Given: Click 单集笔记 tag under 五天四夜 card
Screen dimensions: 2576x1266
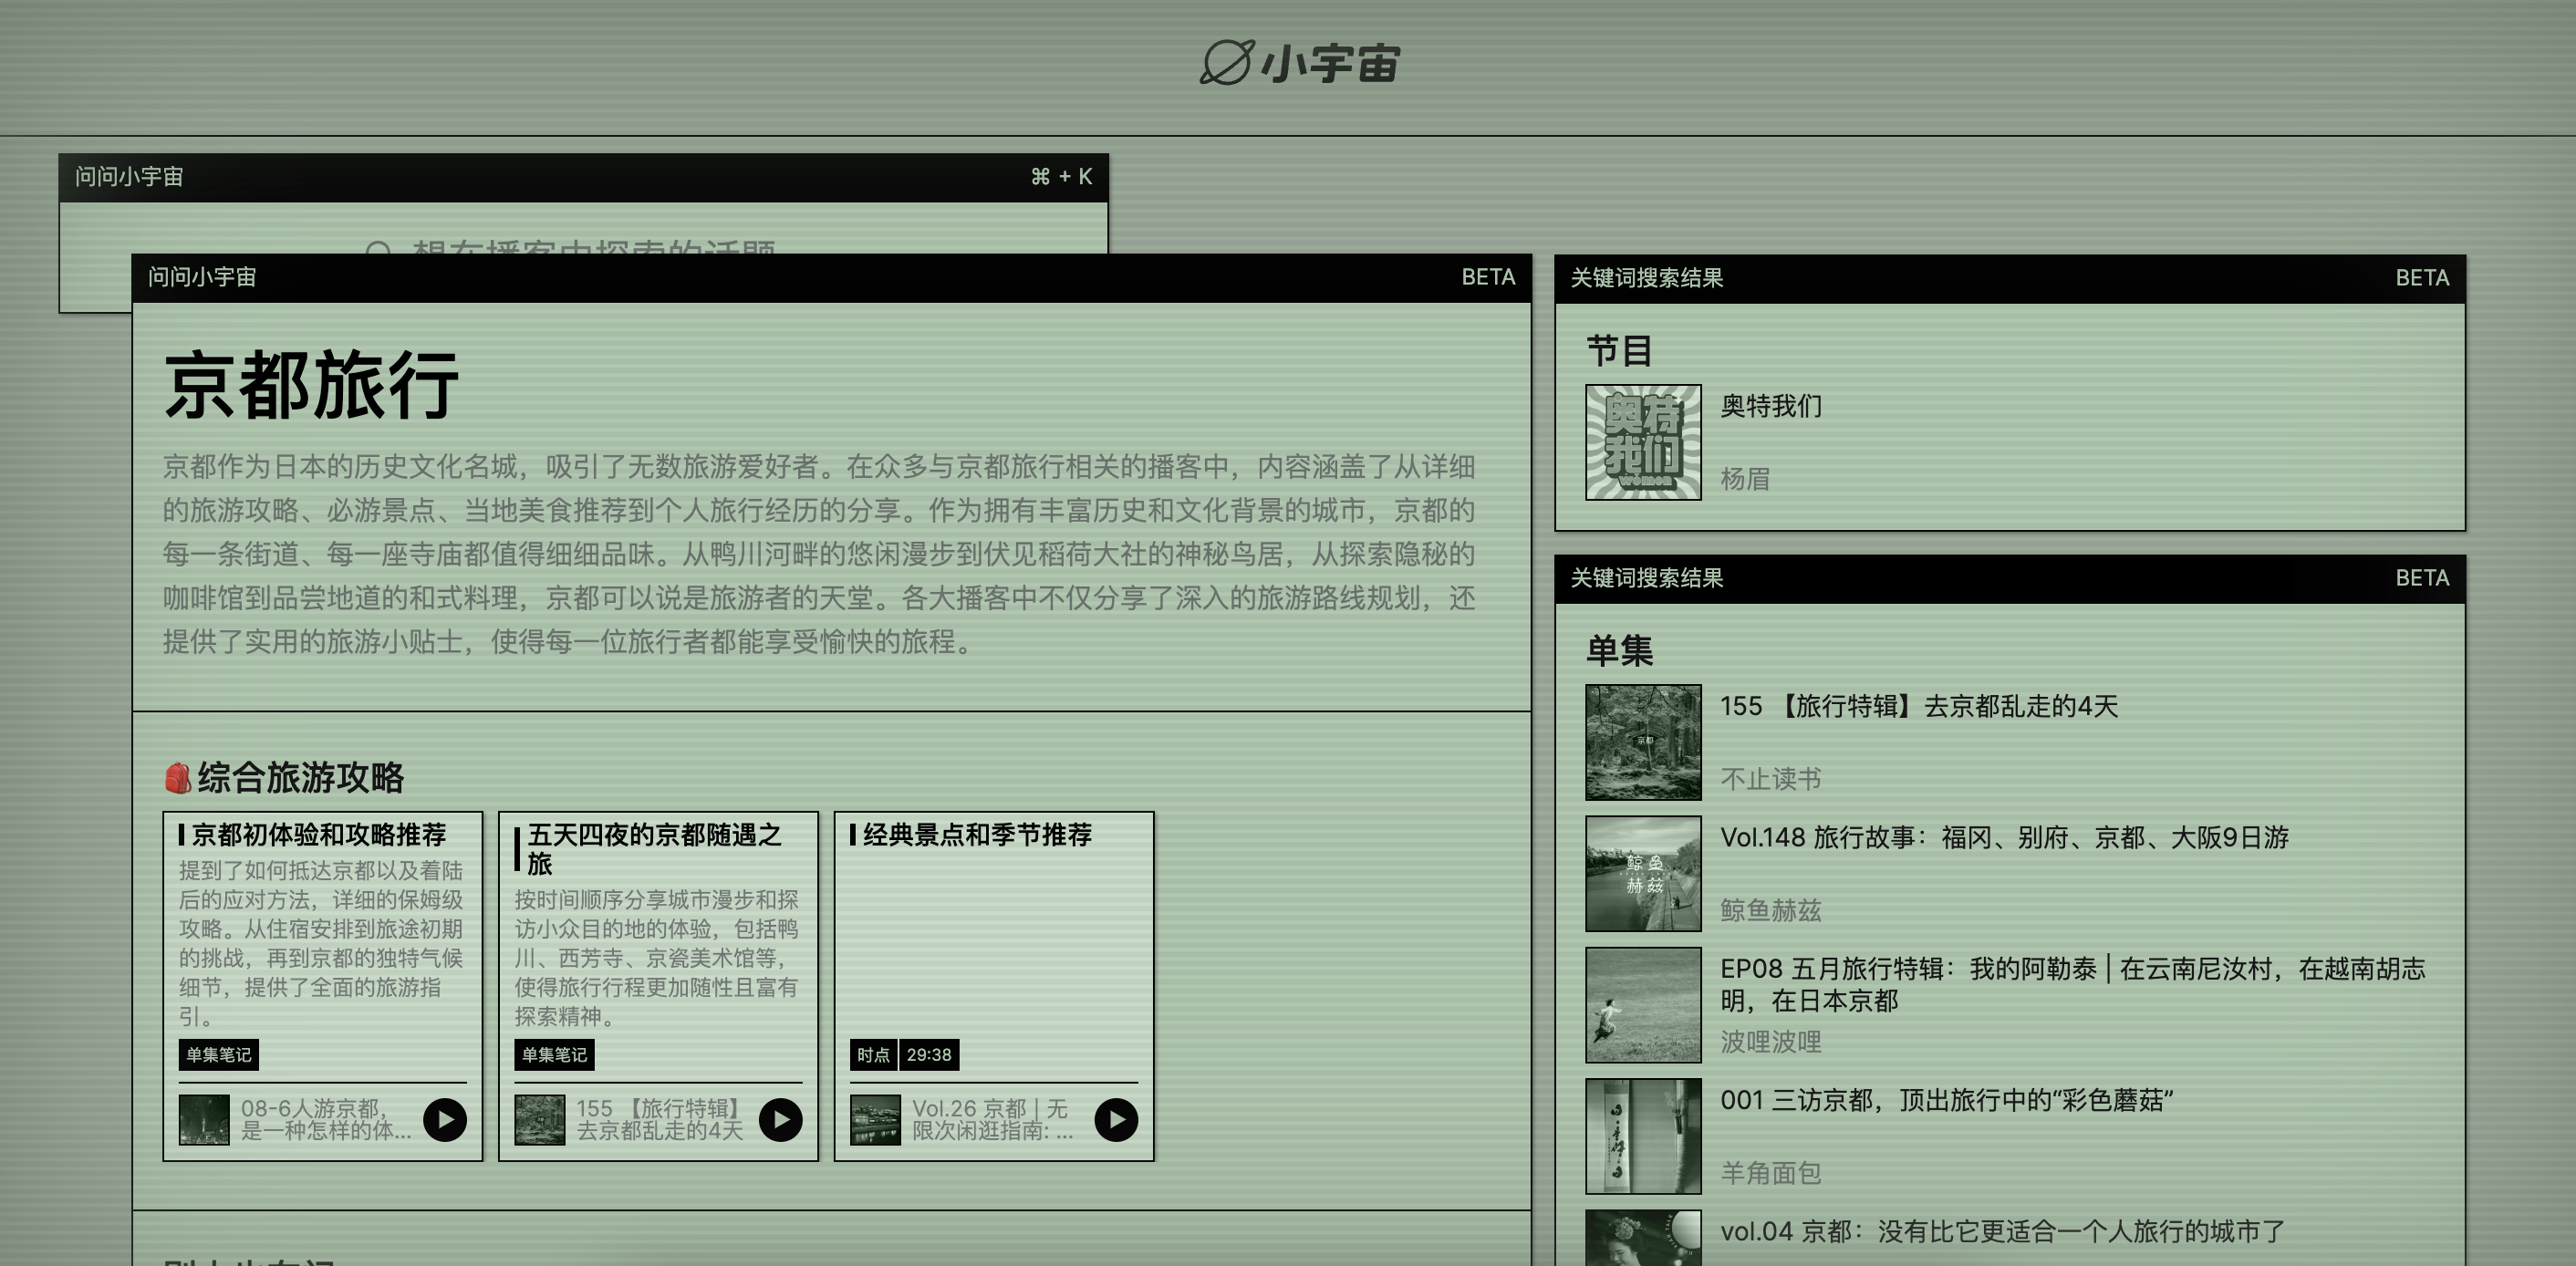Looking at the screenshot, I should point(554,1054).
